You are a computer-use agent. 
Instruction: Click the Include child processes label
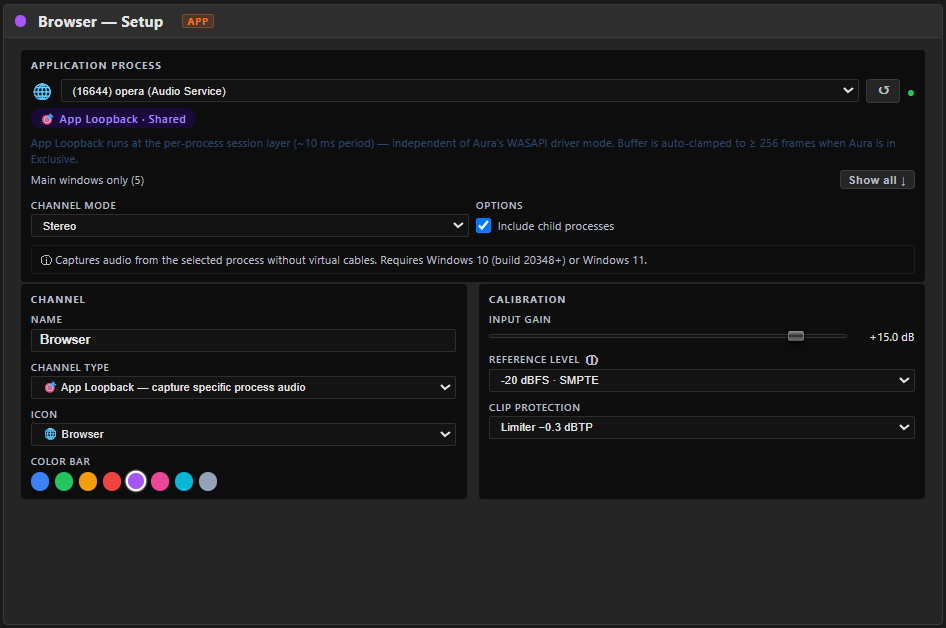pos(556,226)
